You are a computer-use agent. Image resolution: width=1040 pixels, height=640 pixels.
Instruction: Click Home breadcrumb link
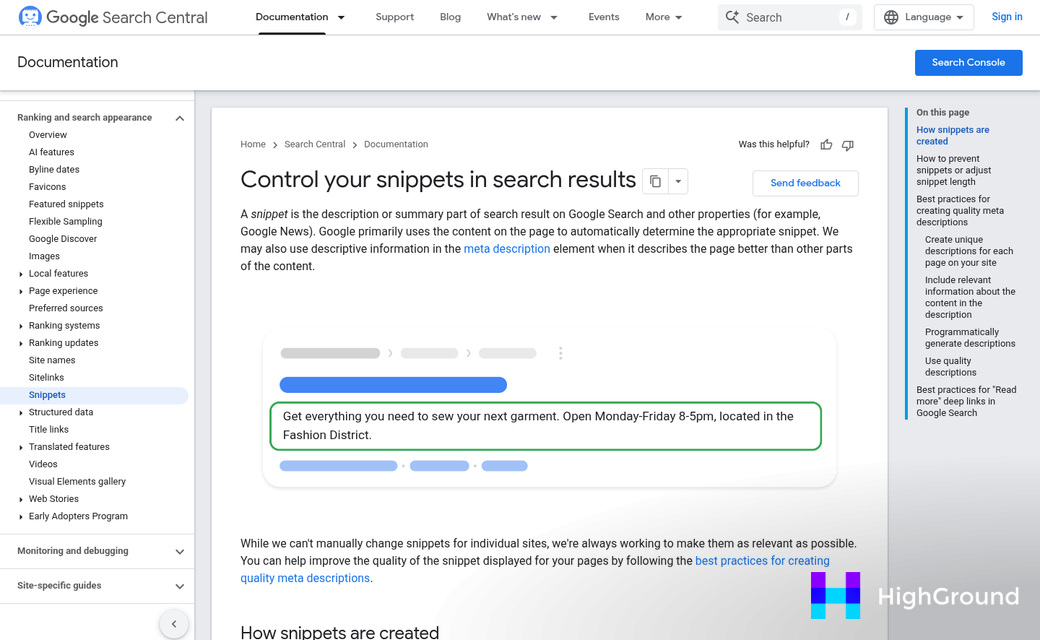[x=253, y=144]
